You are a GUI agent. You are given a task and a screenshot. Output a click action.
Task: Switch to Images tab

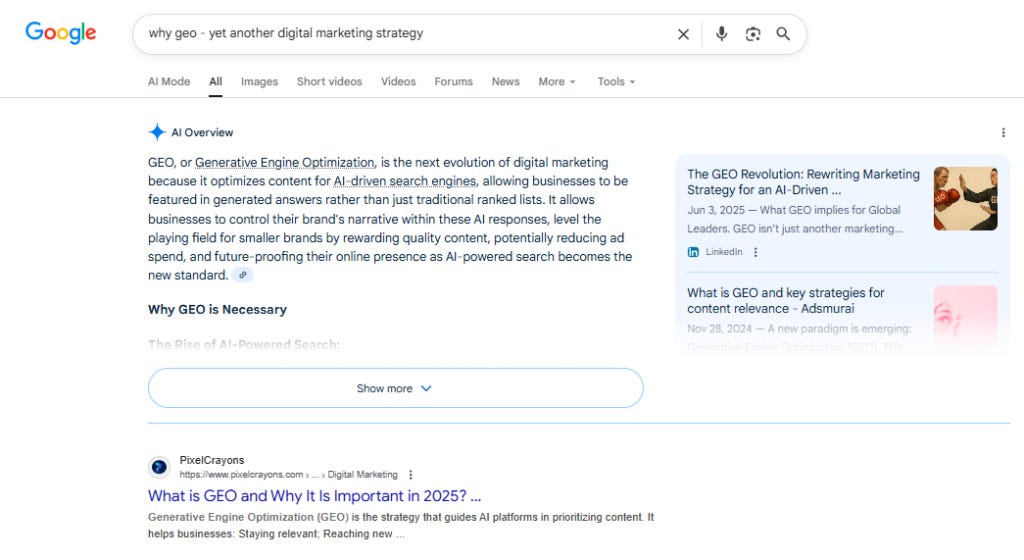click(x=259, y=82)
